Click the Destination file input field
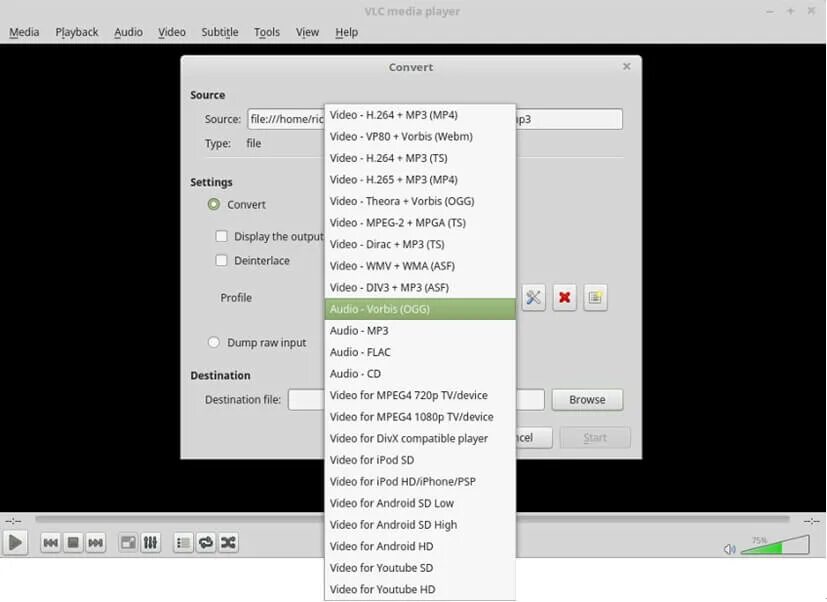 coord(416,400)
